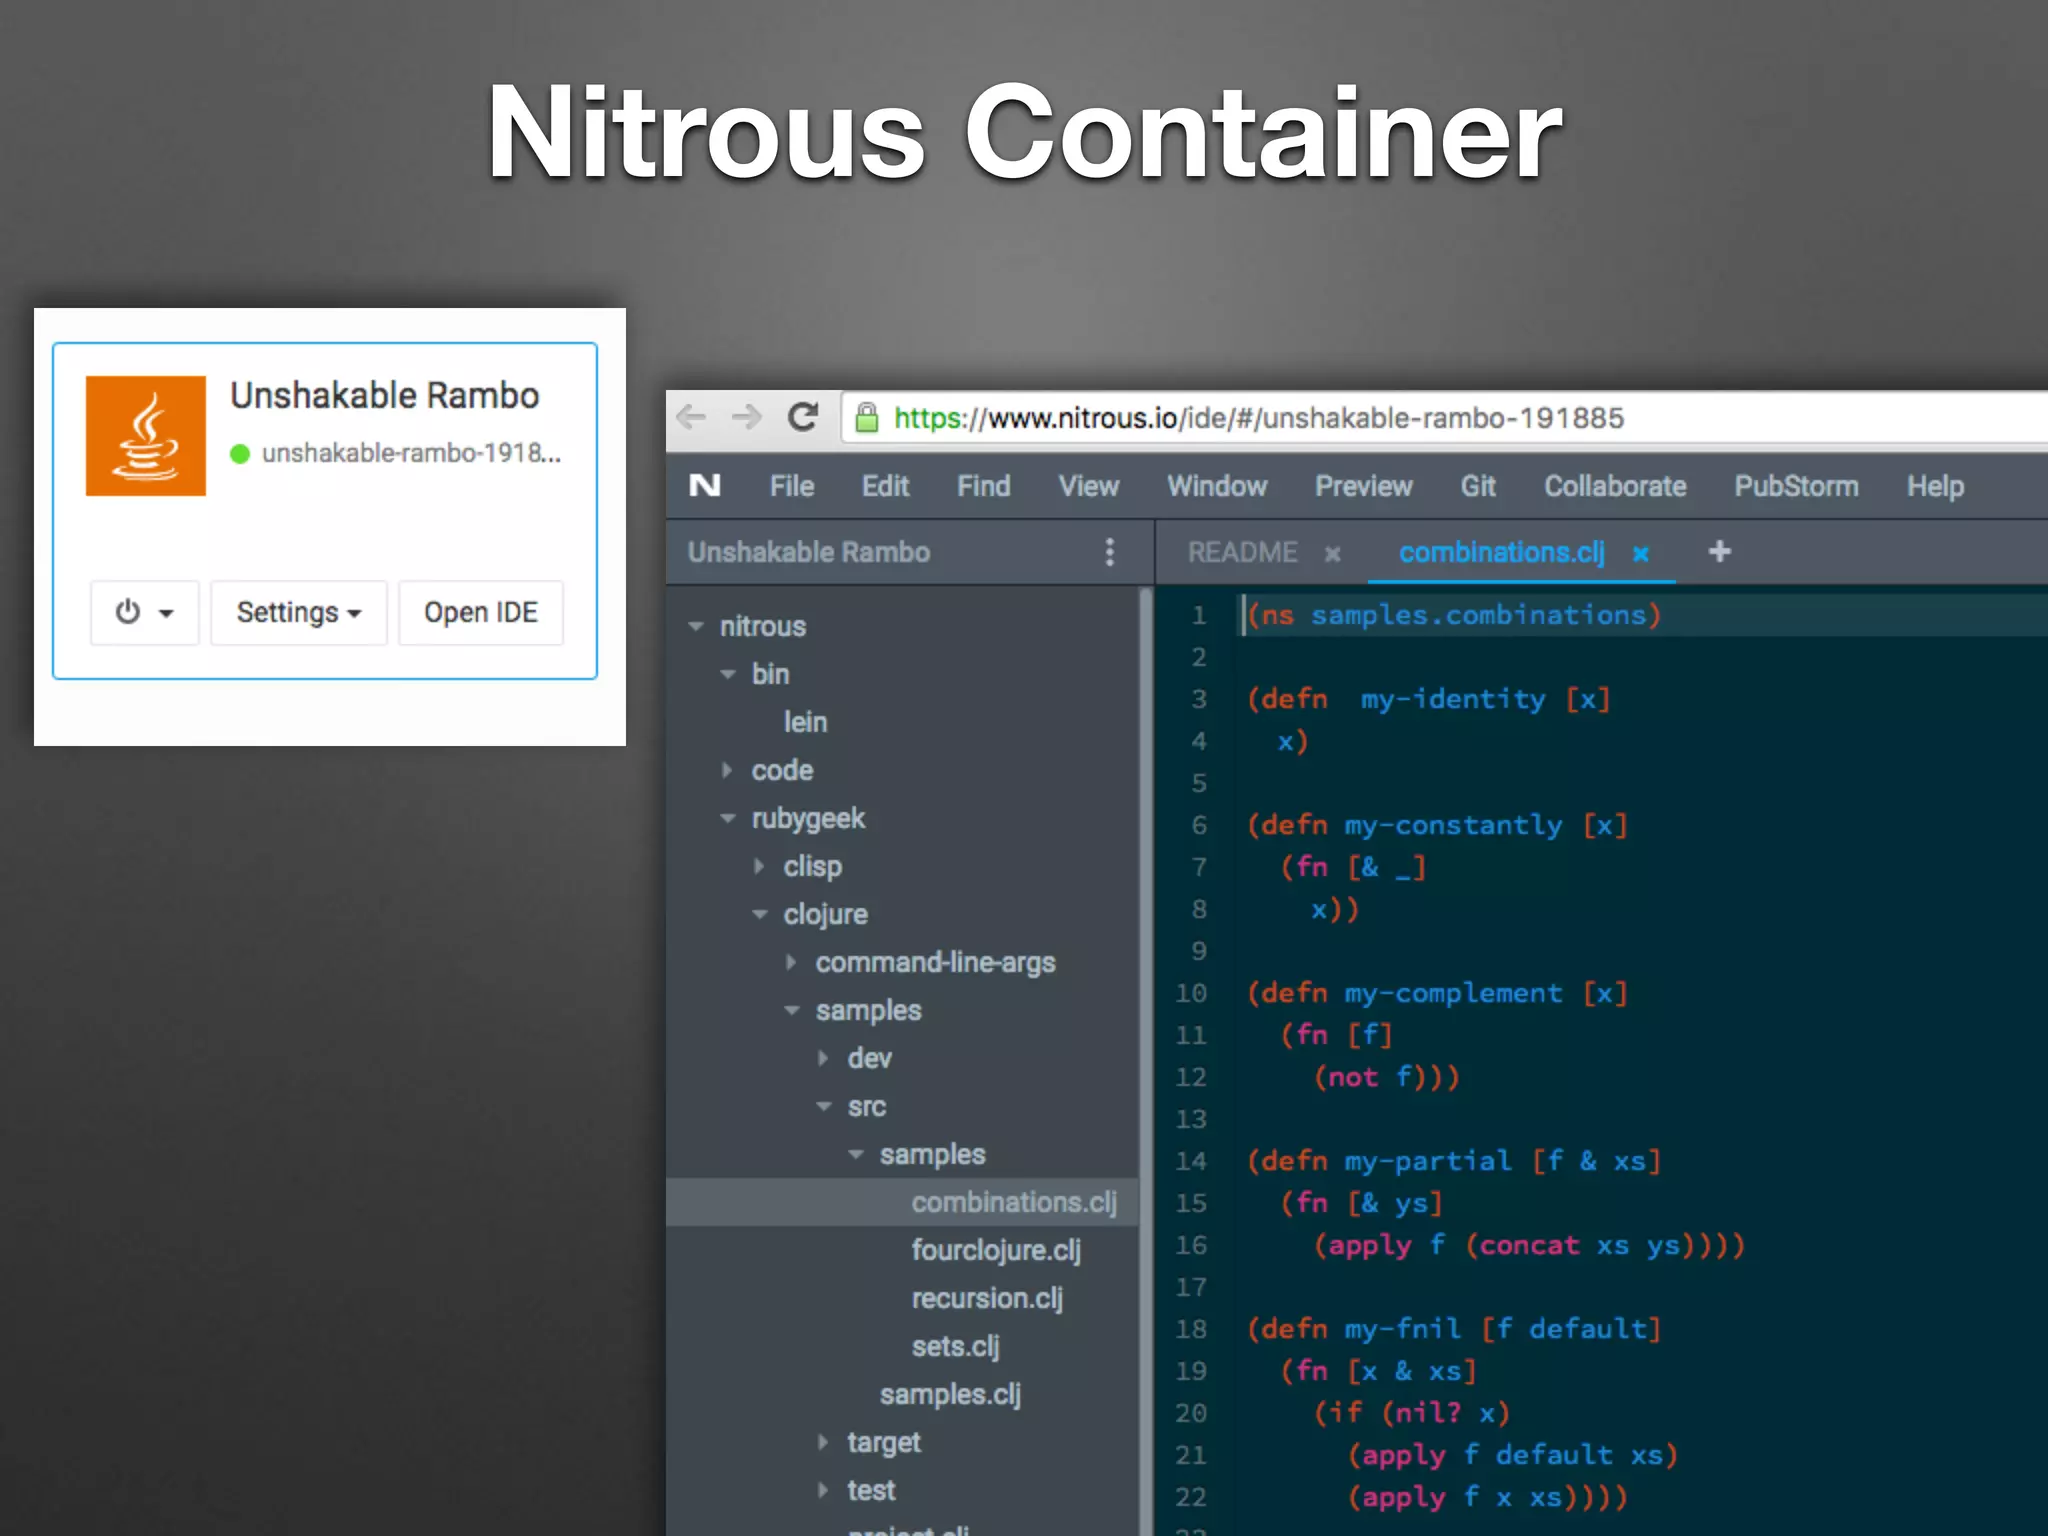Screen dimensions: 2048x1536
Task: Click the Open IDE button
Action: pyautogui.click(x=481, y=612)
